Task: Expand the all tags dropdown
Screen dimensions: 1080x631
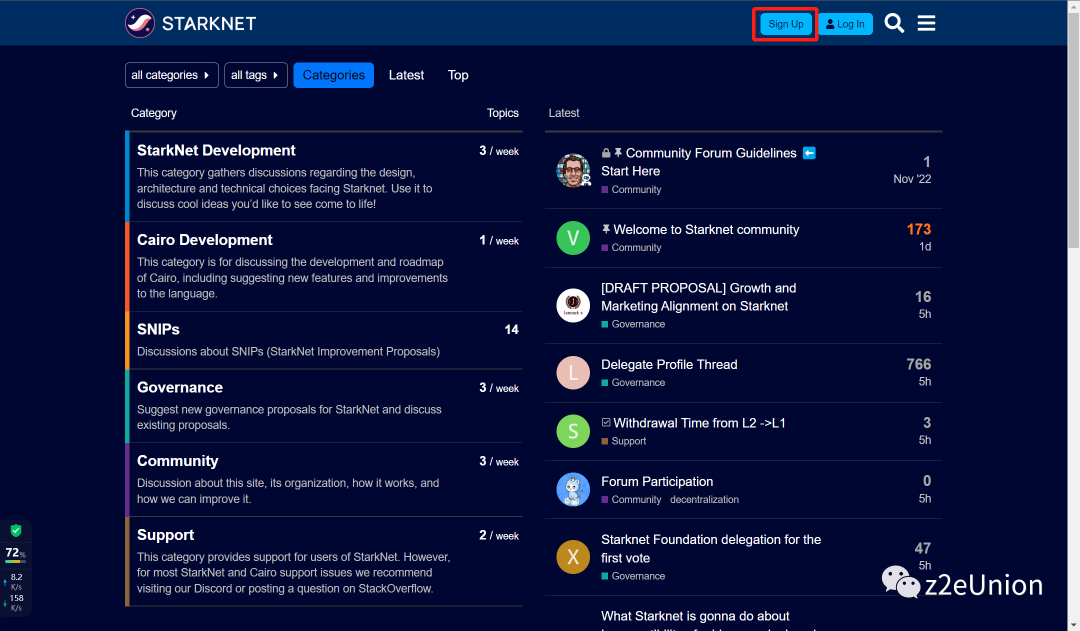Action: point(255,75)
